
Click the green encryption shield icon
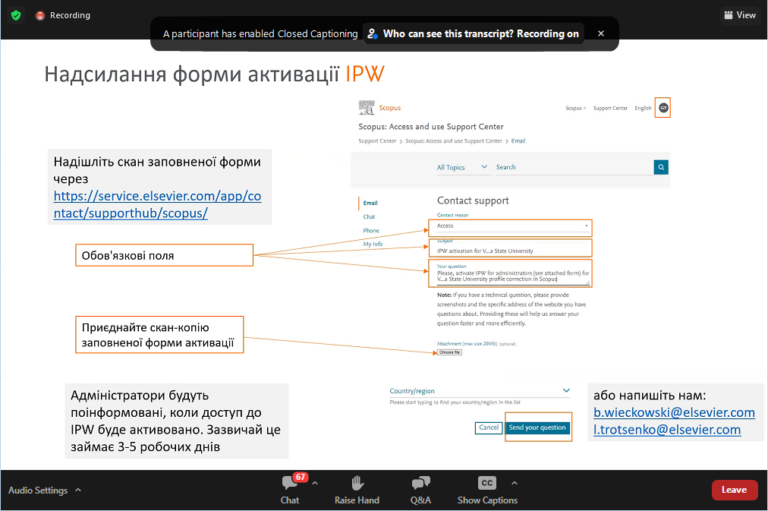tap(16, 15)
